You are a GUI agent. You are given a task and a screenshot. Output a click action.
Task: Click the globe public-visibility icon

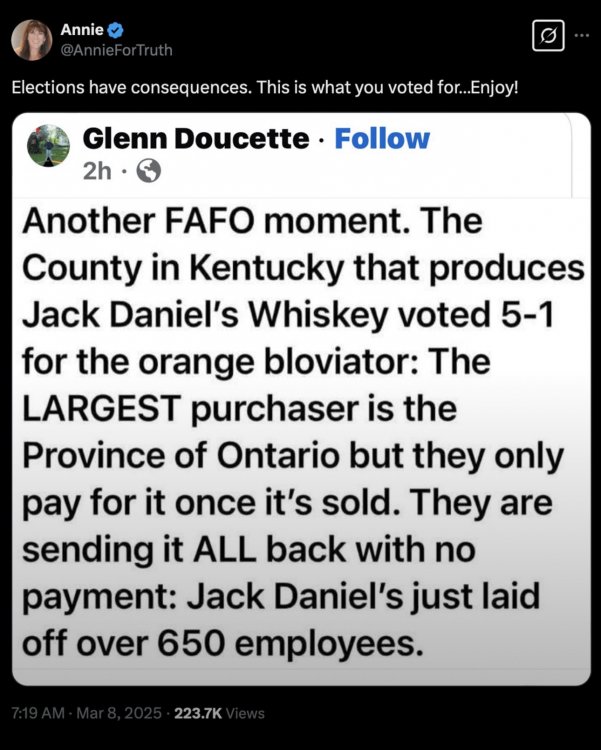click(149, 172)
